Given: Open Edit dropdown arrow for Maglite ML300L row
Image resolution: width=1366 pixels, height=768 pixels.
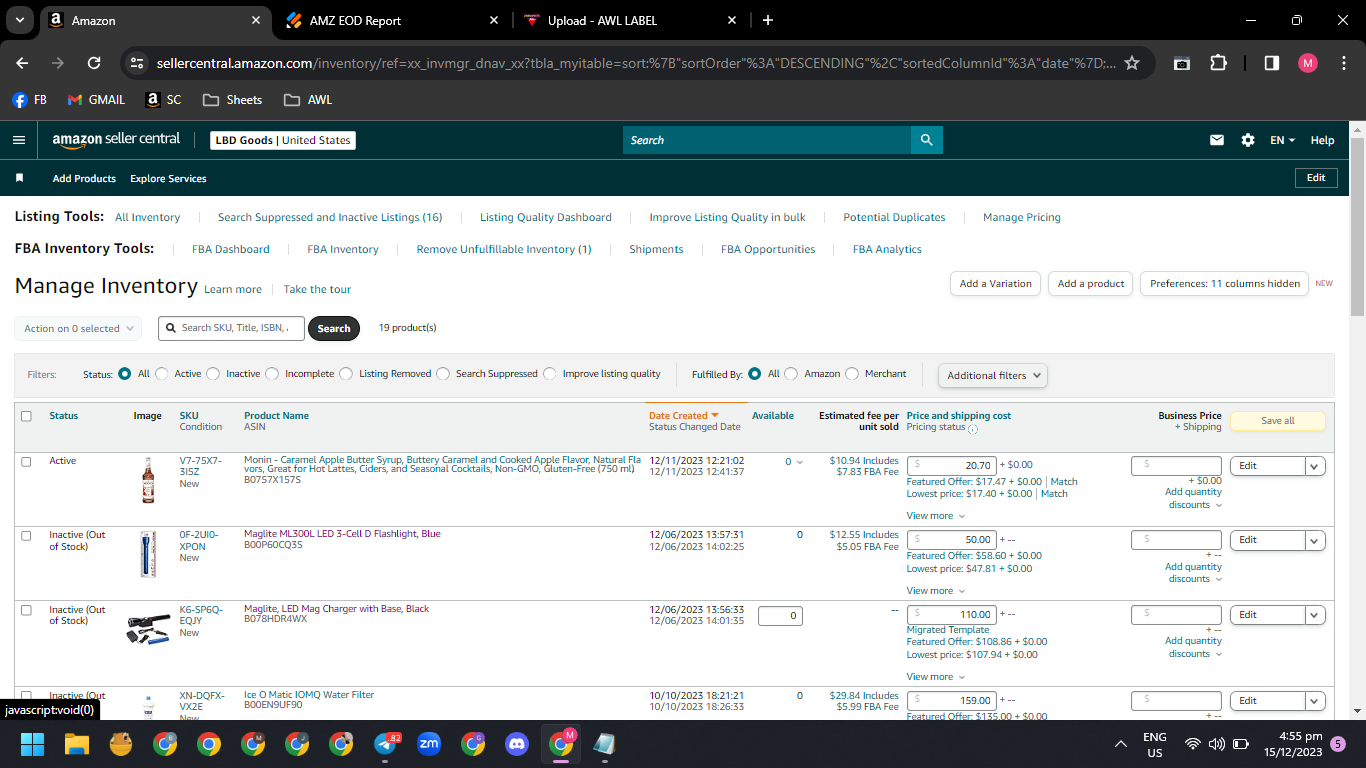Looking at the screenshot, I should [1315, 540].
